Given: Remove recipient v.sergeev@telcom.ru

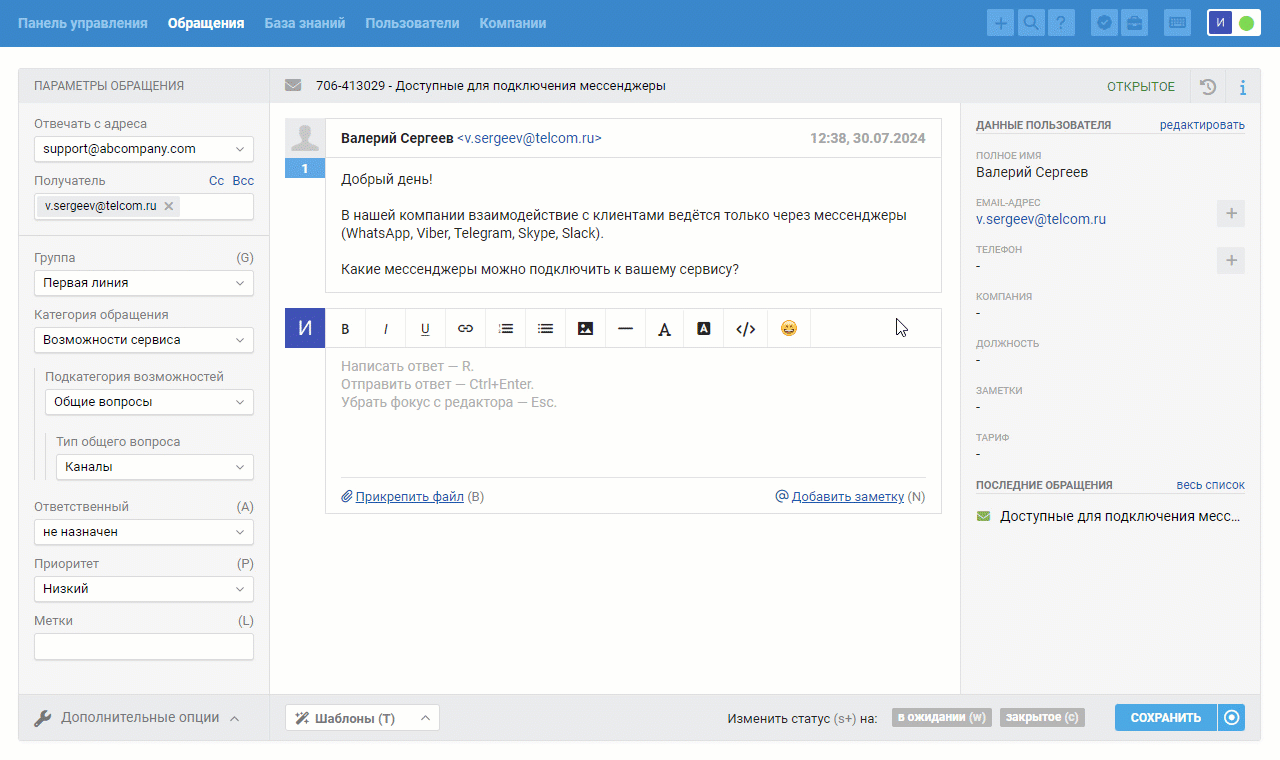Looking at the screenshot, I should click(x=169, y=206).
